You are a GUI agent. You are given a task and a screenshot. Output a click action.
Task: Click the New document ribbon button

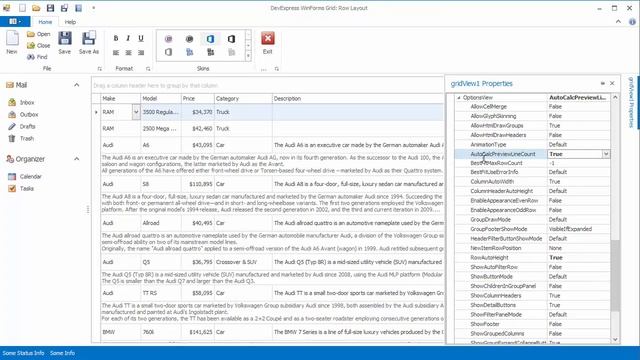point(12,42)
